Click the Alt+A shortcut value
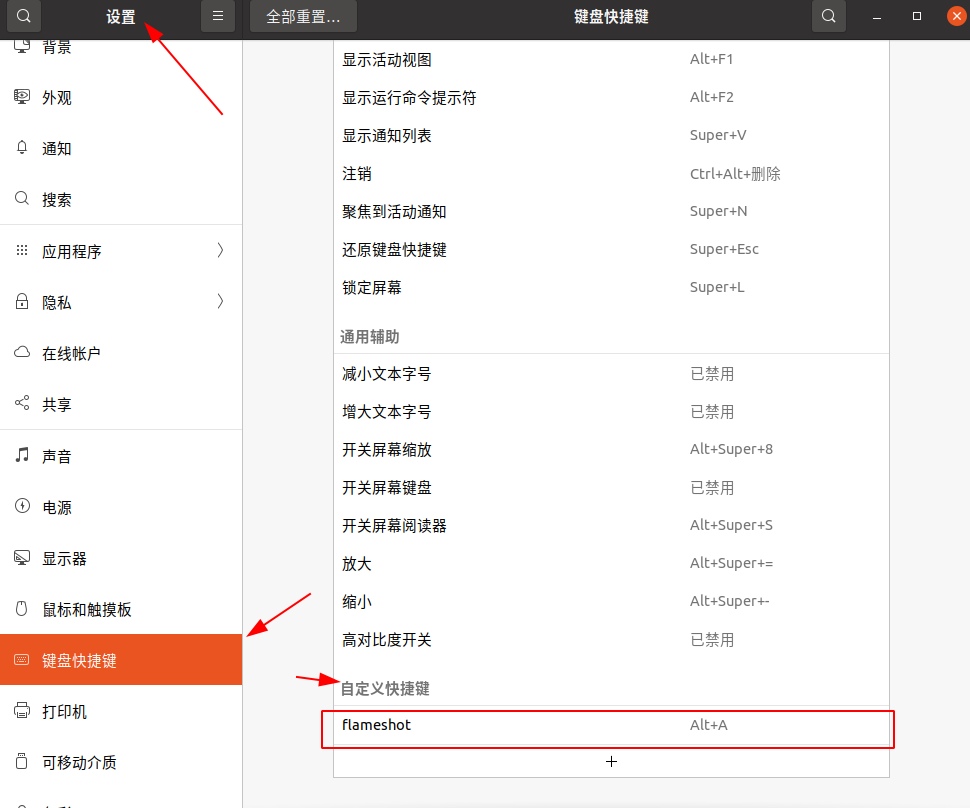This screenshot has height=808, width=970. click(x=708, y=725)
